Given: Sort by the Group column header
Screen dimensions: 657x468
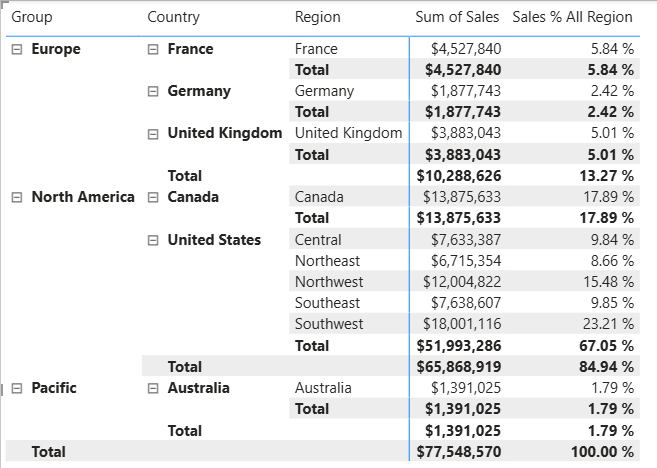Looking at the screenshot, I should click(32, 17).
